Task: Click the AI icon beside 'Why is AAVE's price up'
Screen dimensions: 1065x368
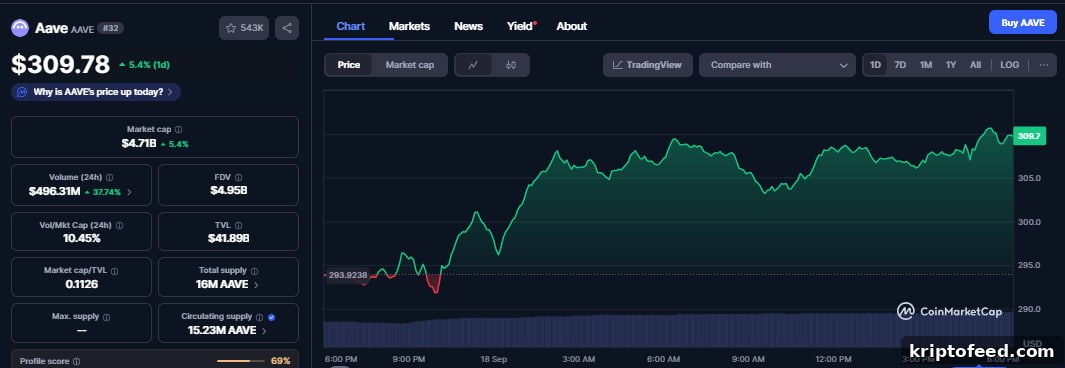Action: pyautogui.click(x=22, y=92)
